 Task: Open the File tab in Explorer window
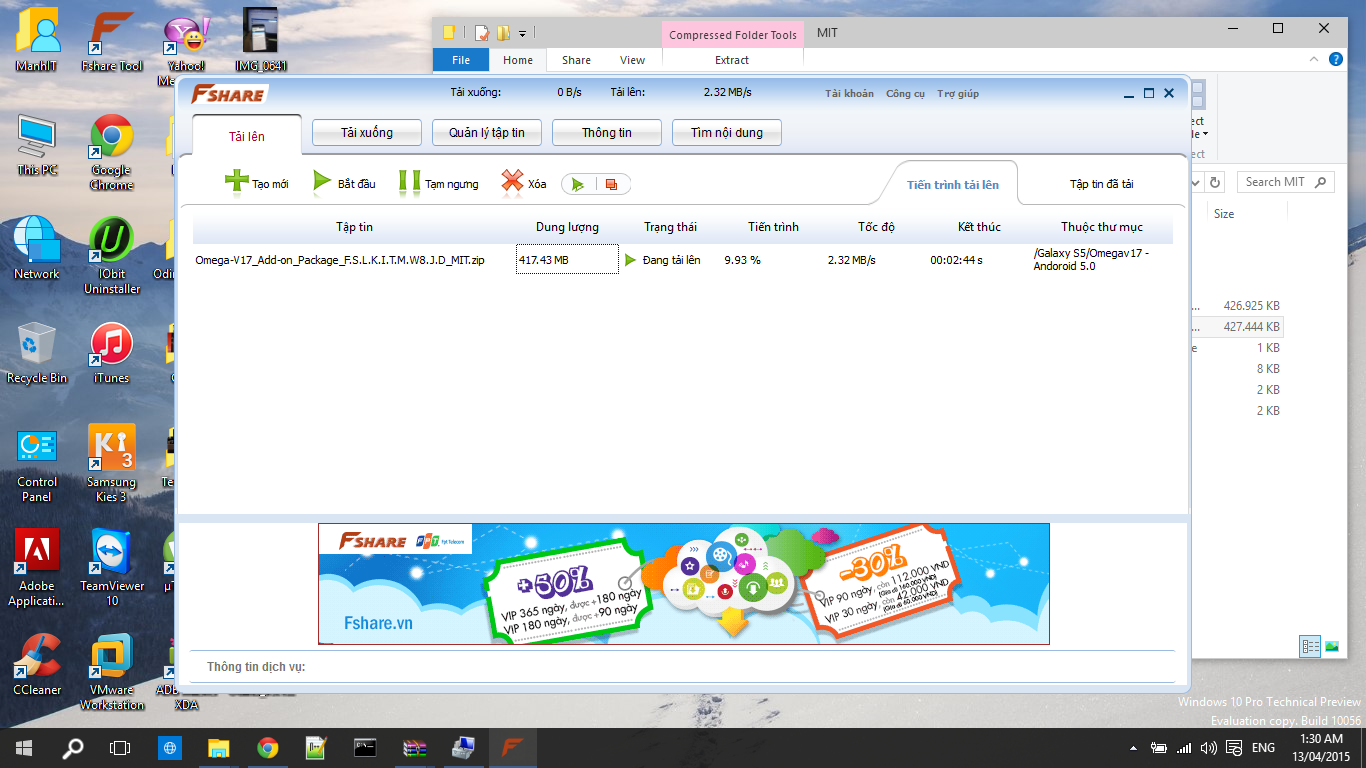point(461,60)
